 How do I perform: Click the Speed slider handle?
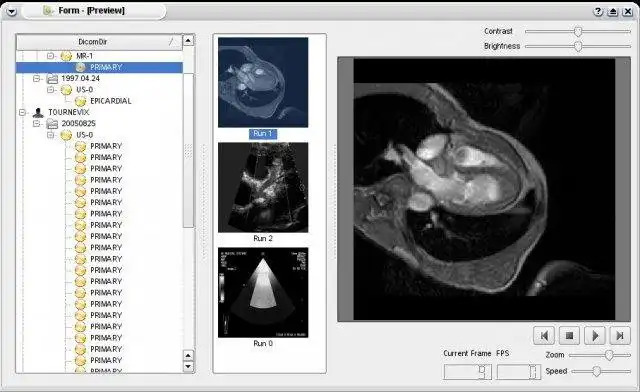[596, 371]
